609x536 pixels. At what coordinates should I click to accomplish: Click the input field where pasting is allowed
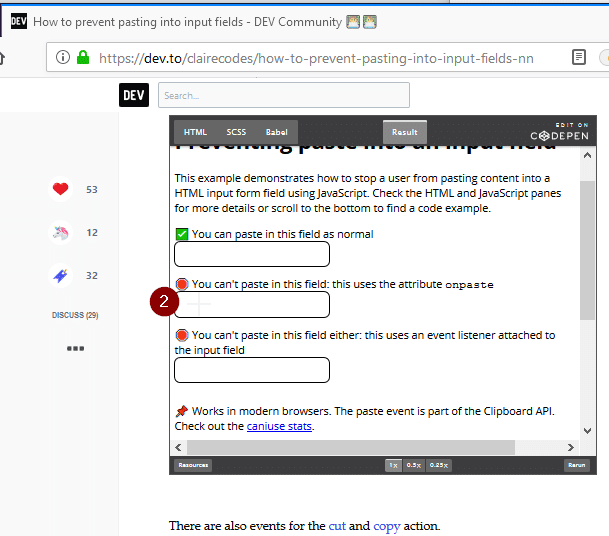(252, 254)
